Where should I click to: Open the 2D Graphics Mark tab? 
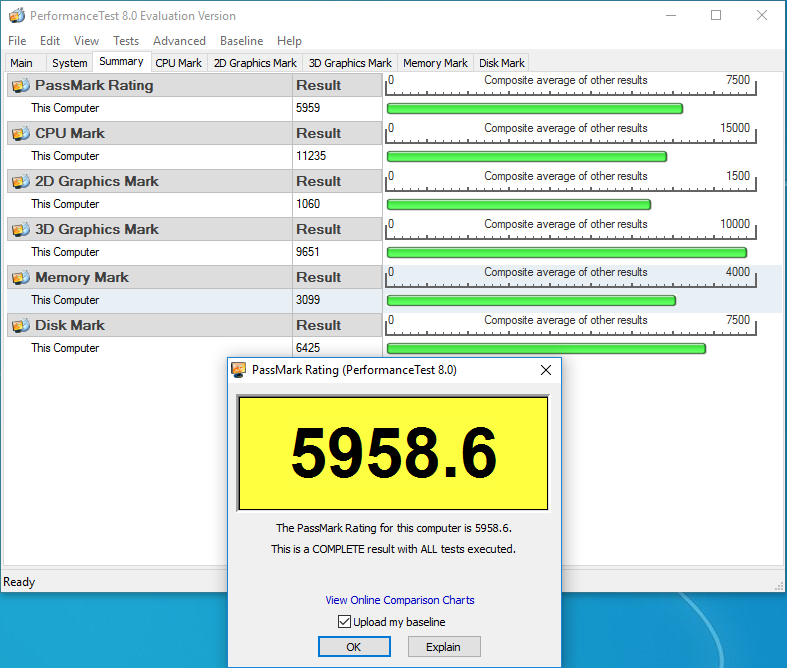255,63
